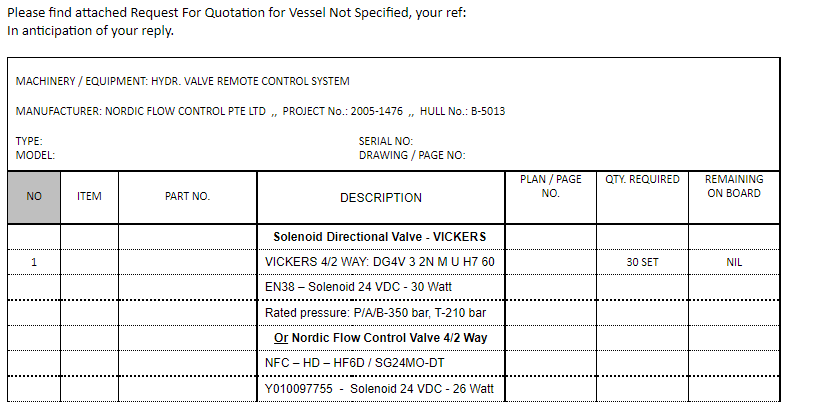The width and height of the screenshot is (822, 420).
Task: Click the MANUFACTURER Nordic Flow Control line
Action: pos(260,111)
